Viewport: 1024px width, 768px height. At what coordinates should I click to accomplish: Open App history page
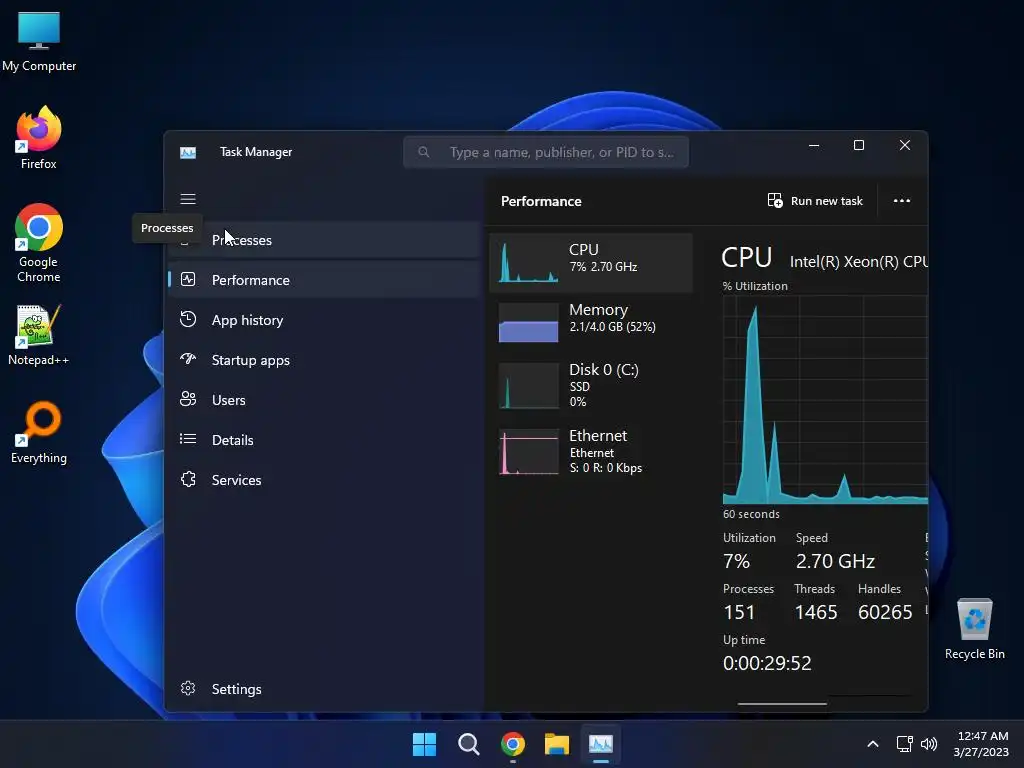[324, 320]
